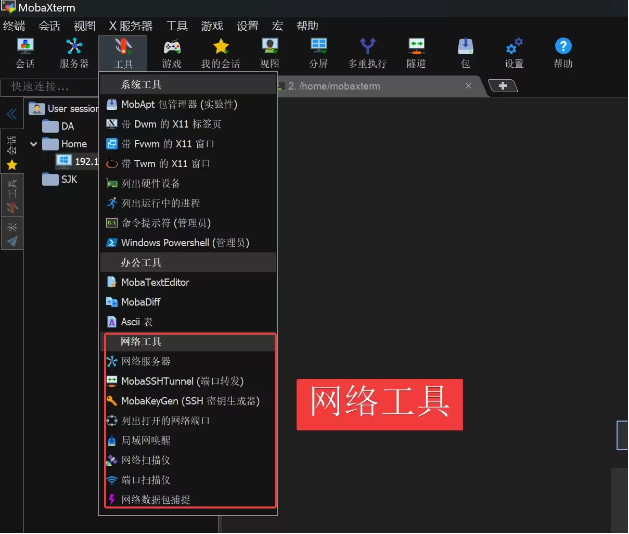
Task: Click the 包 (Packages) download icon
Action: [465, 52]
